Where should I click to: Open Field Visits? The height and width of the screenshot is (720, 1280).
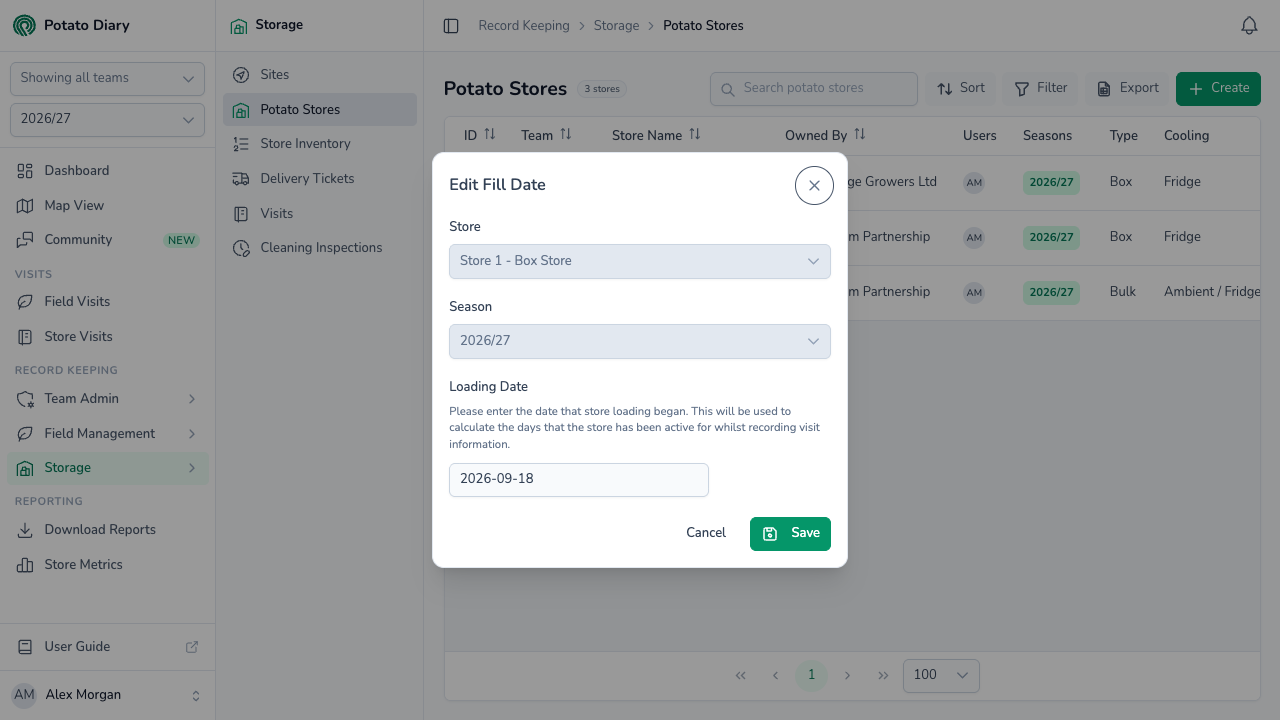click(108, 302)
